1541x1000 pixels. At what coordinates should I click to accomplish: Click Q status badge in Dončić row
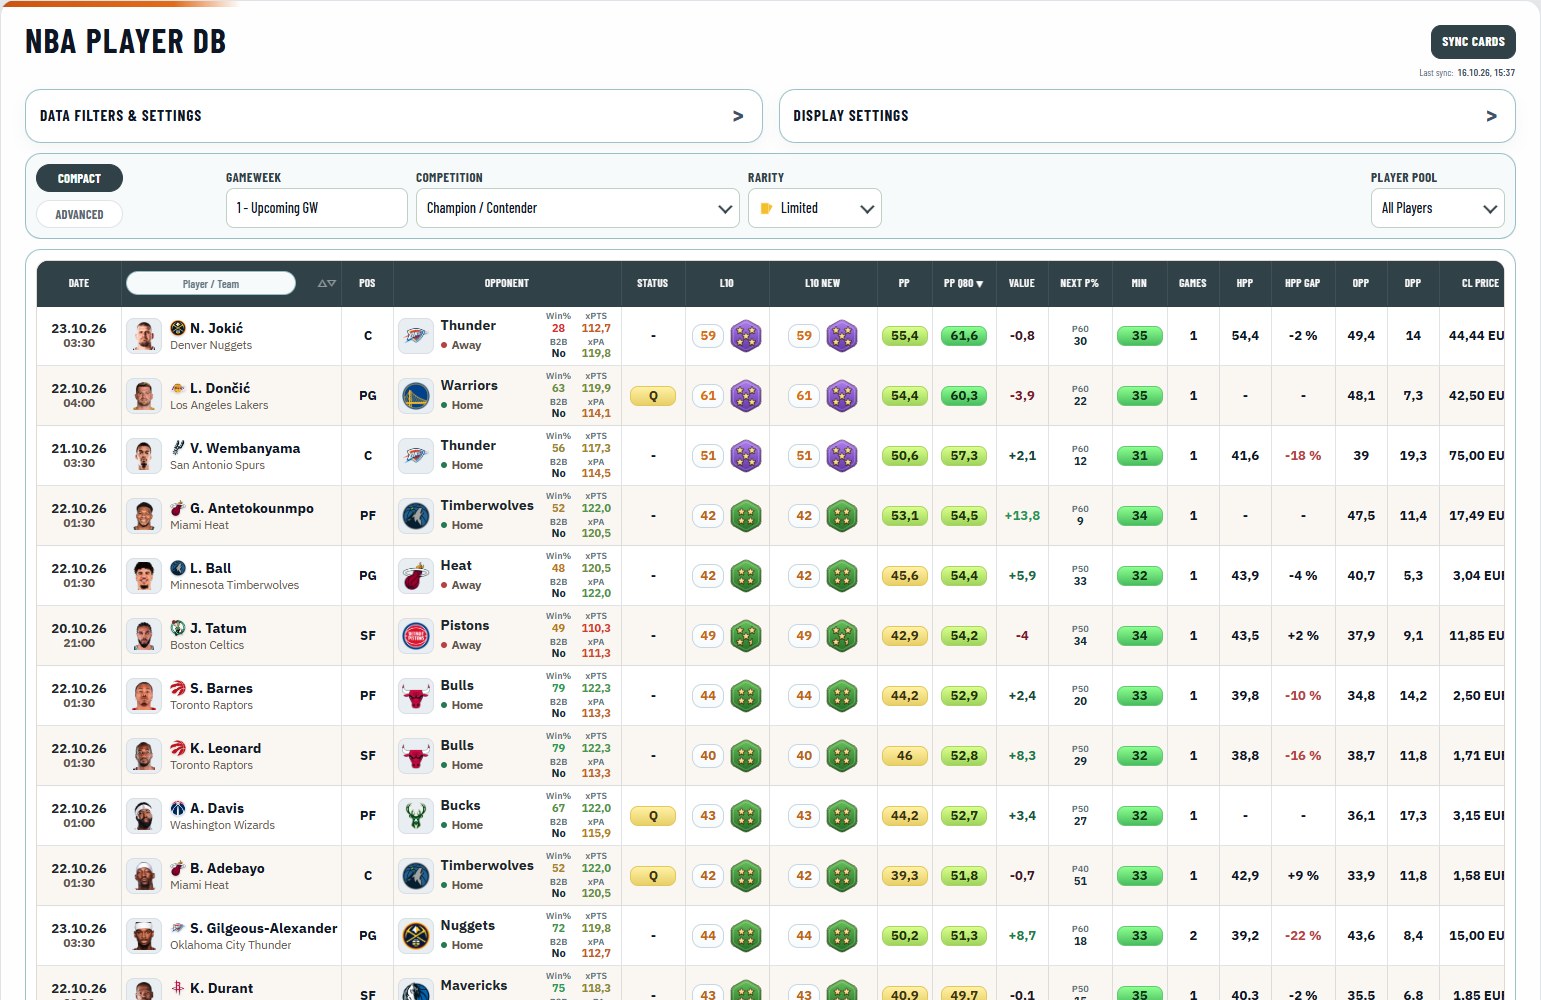click(653, 396)
